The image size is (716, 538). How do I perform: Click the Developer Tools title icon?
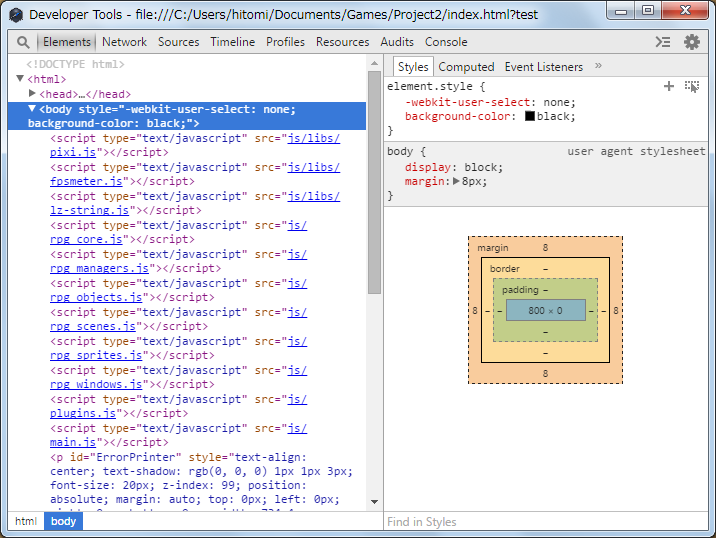pyautogui.click(x=16, y=15)
